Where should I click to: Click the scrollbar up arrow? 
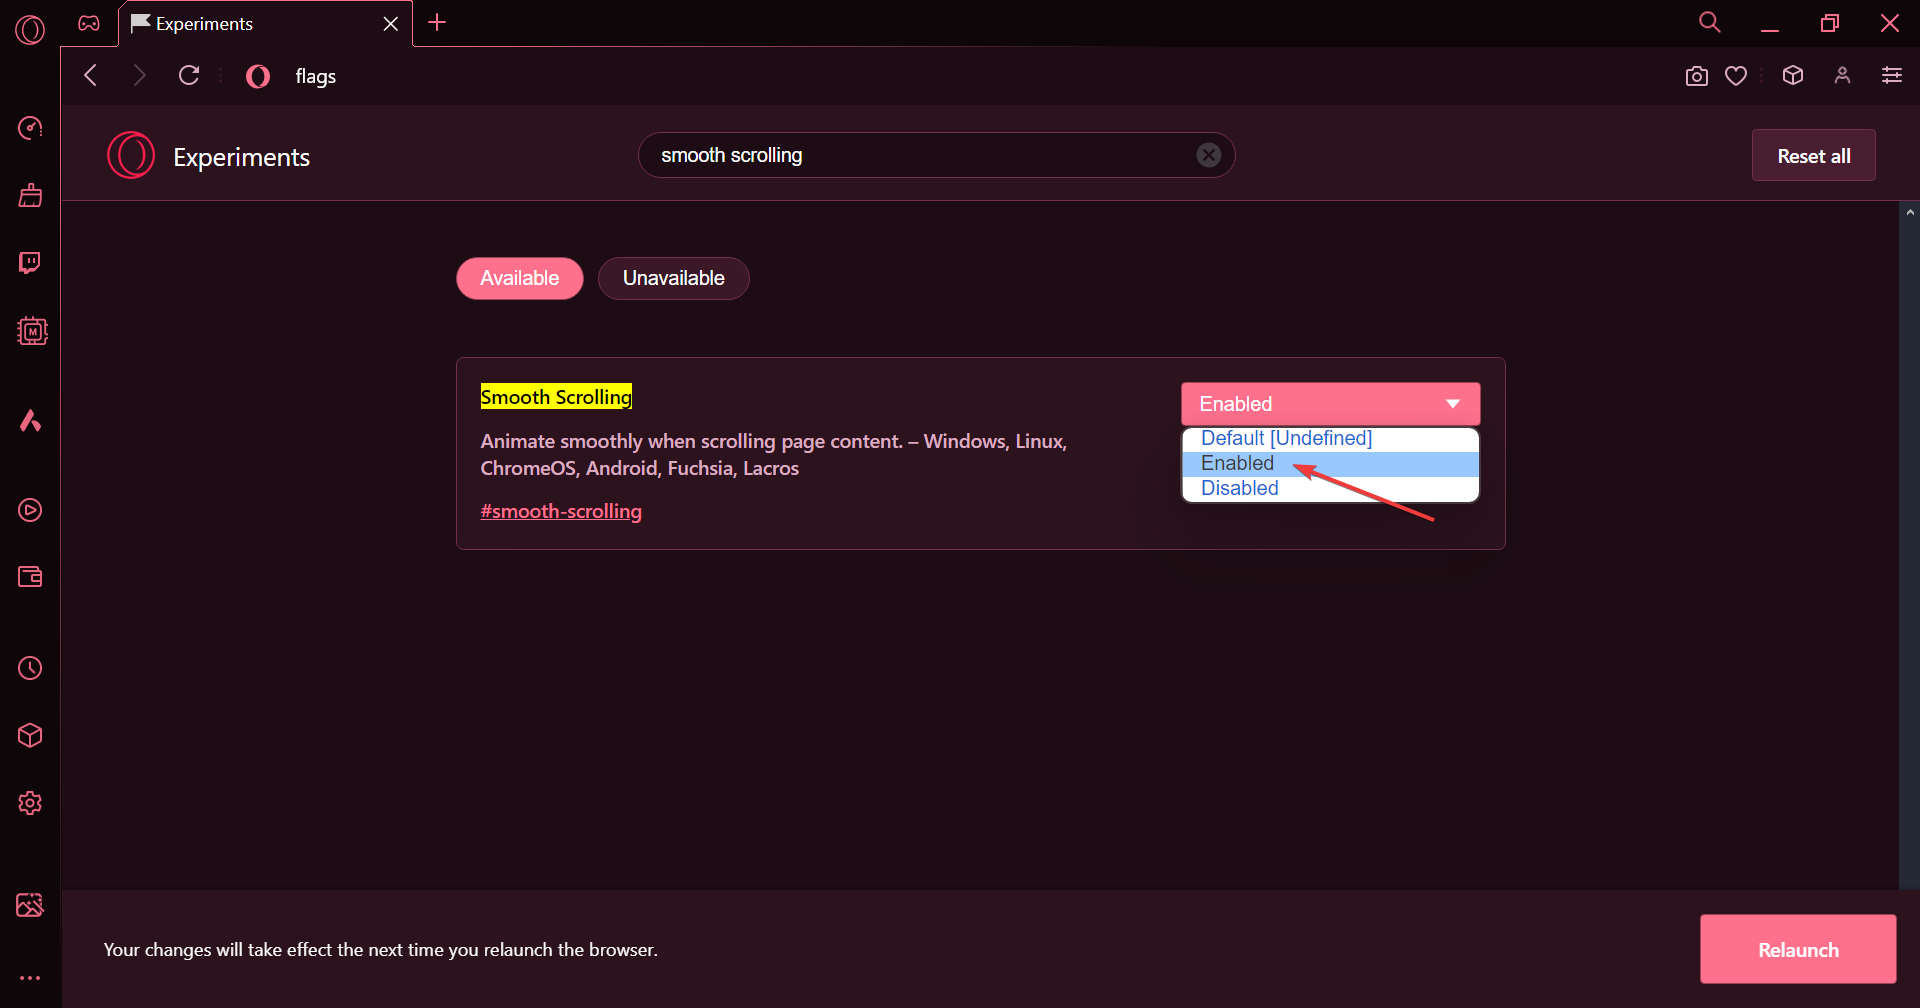[x=1910, y=212]
